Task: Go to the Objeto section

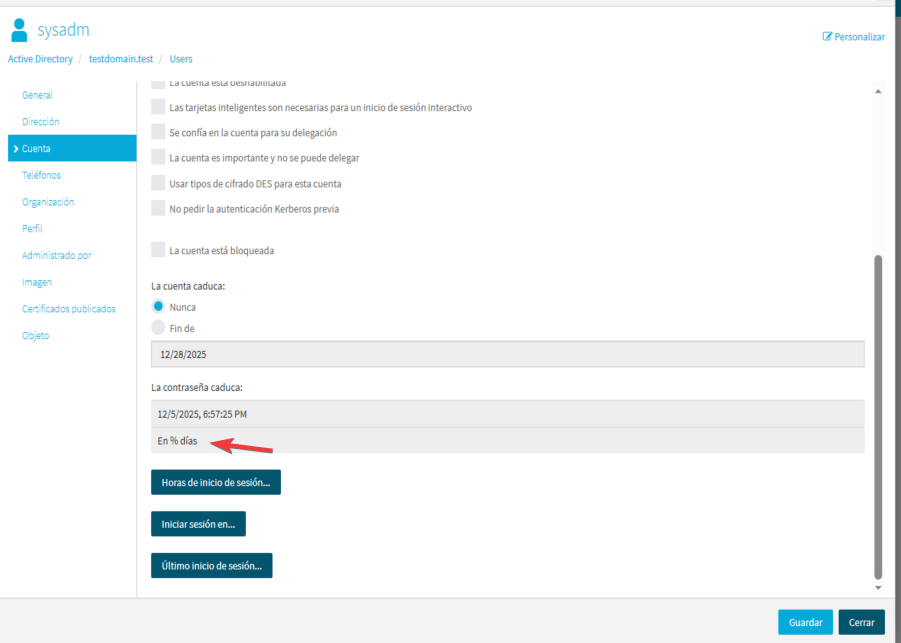Action: (35, 335)
